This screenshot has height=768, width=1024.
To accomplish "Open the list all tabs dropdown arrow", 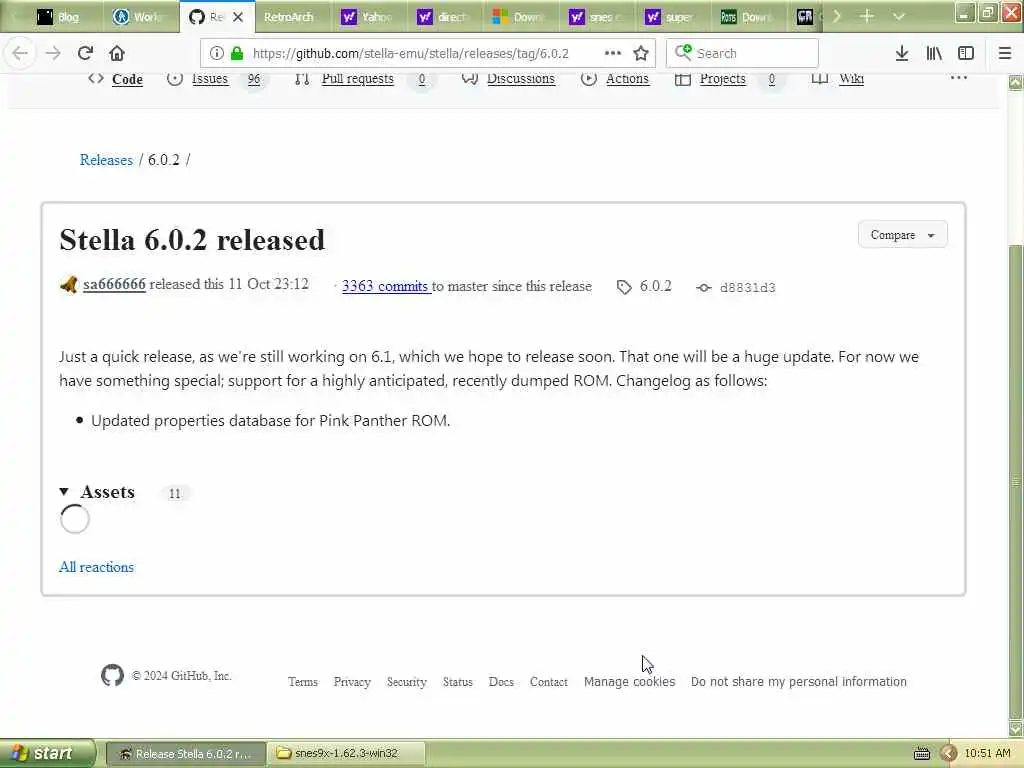I will 899,16.
